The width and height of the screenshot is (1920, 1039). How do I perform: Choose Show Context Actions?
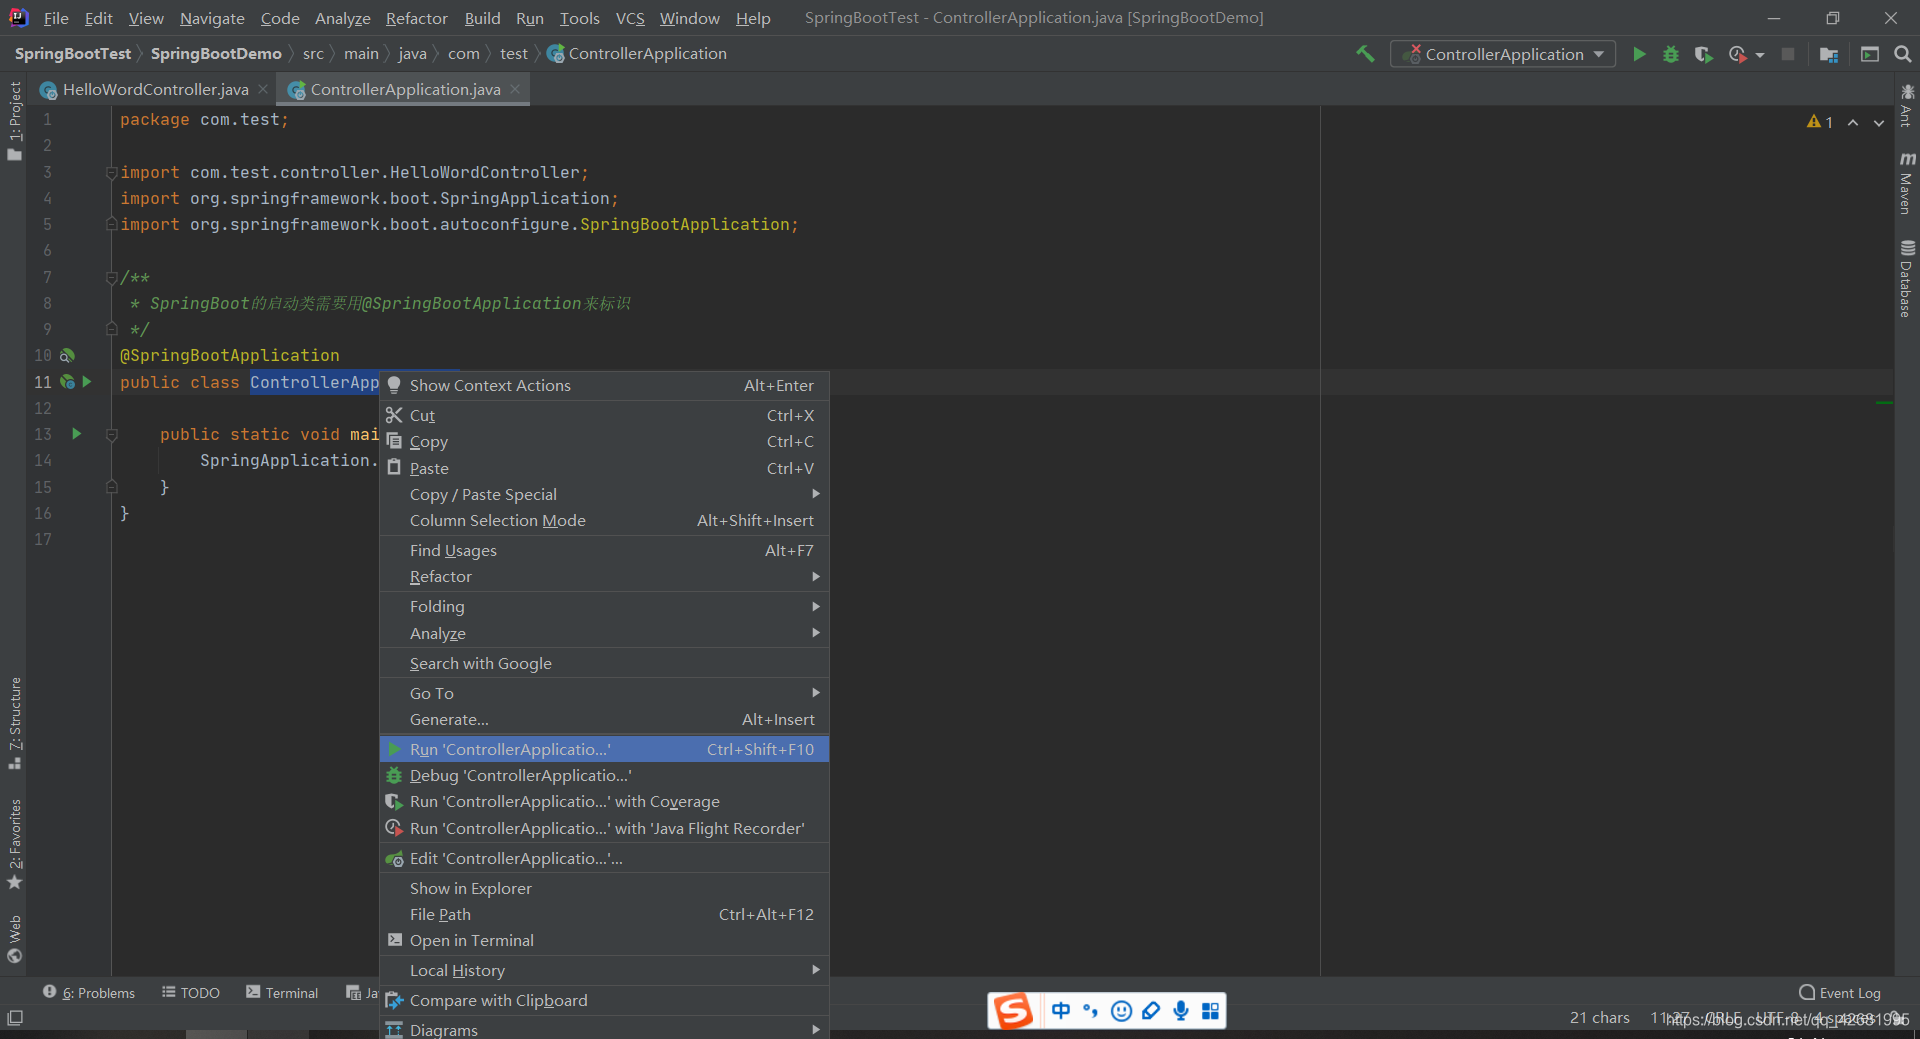tap(604, 385)
